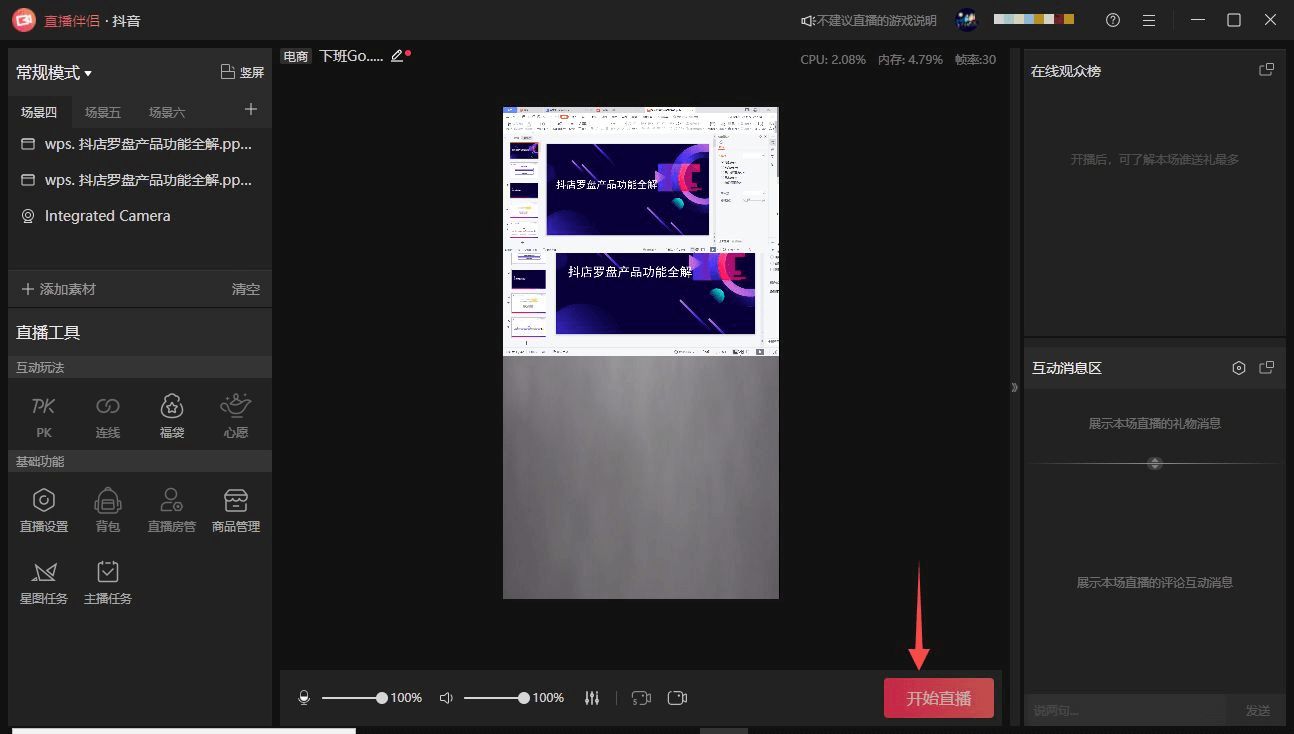Select first wps. 抖店罗盘产品功能全解 source
1294x734 pixels.
point(139,144)
